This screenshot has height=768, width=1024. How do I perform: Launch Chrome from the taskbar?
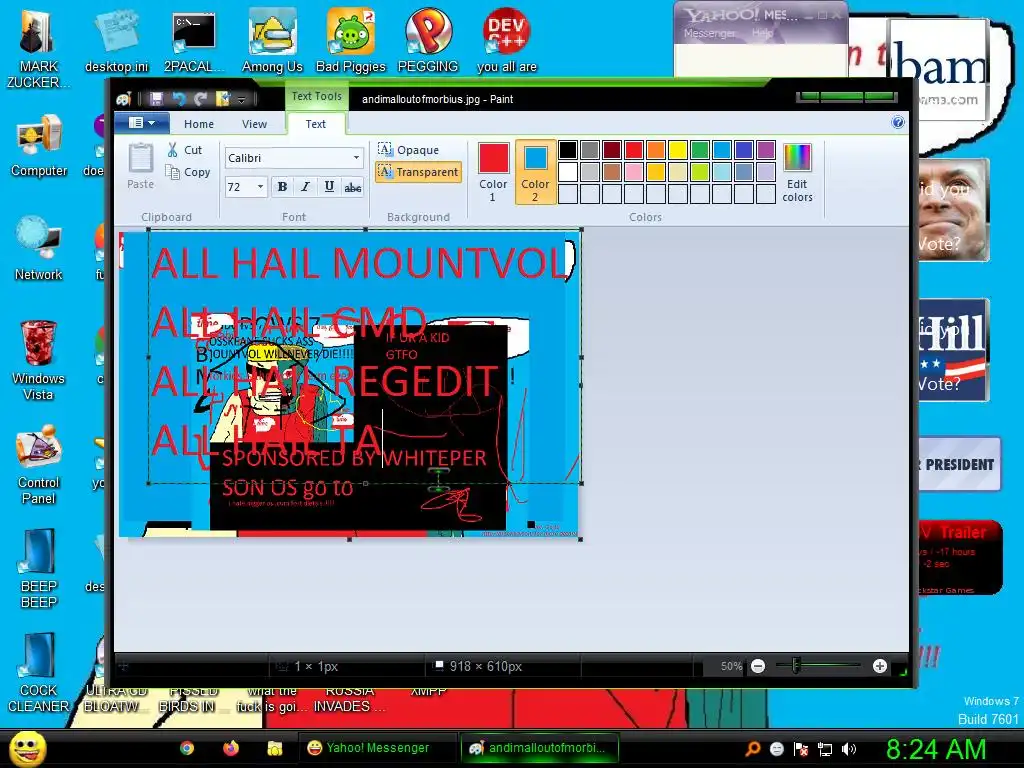coord(187,748)
